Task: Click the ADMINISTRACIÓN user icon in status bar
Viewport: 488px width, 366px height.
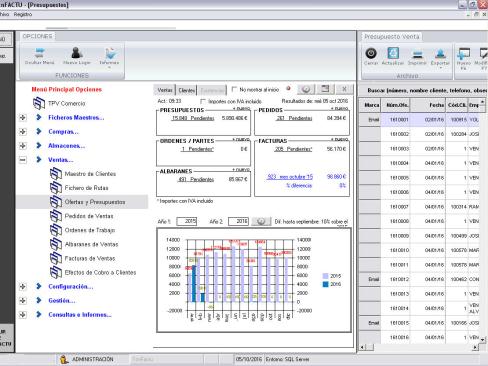Action: pos(64,359)
